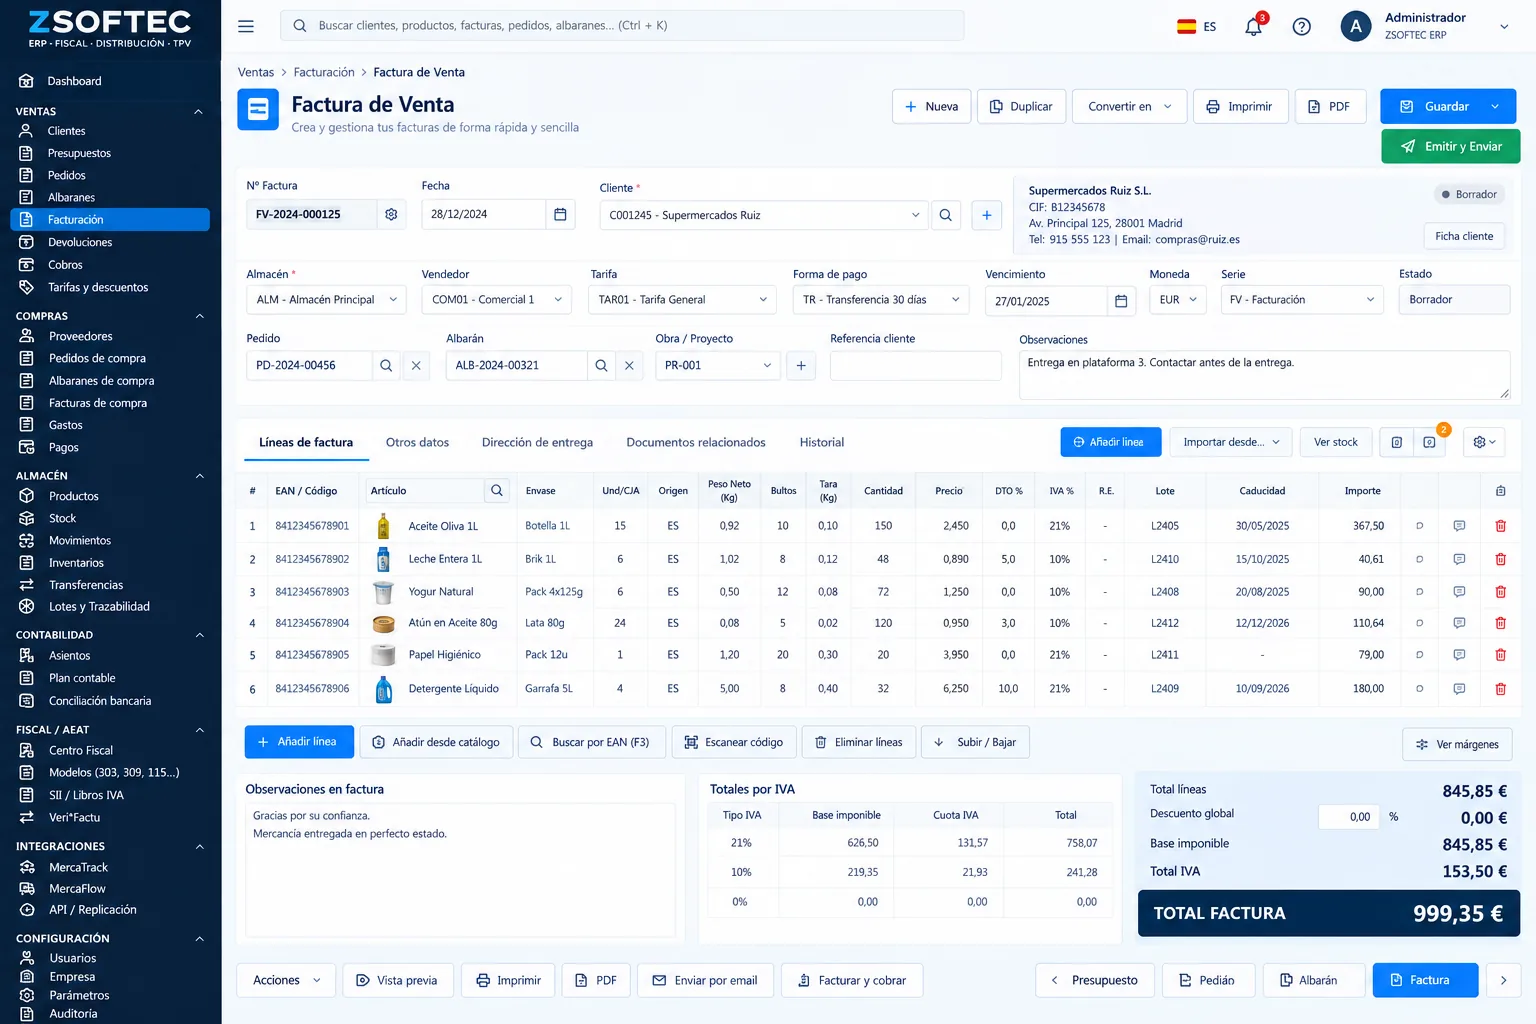
Task: Expand the Convertir en dropdown
Action: (x=1130, y=106)
